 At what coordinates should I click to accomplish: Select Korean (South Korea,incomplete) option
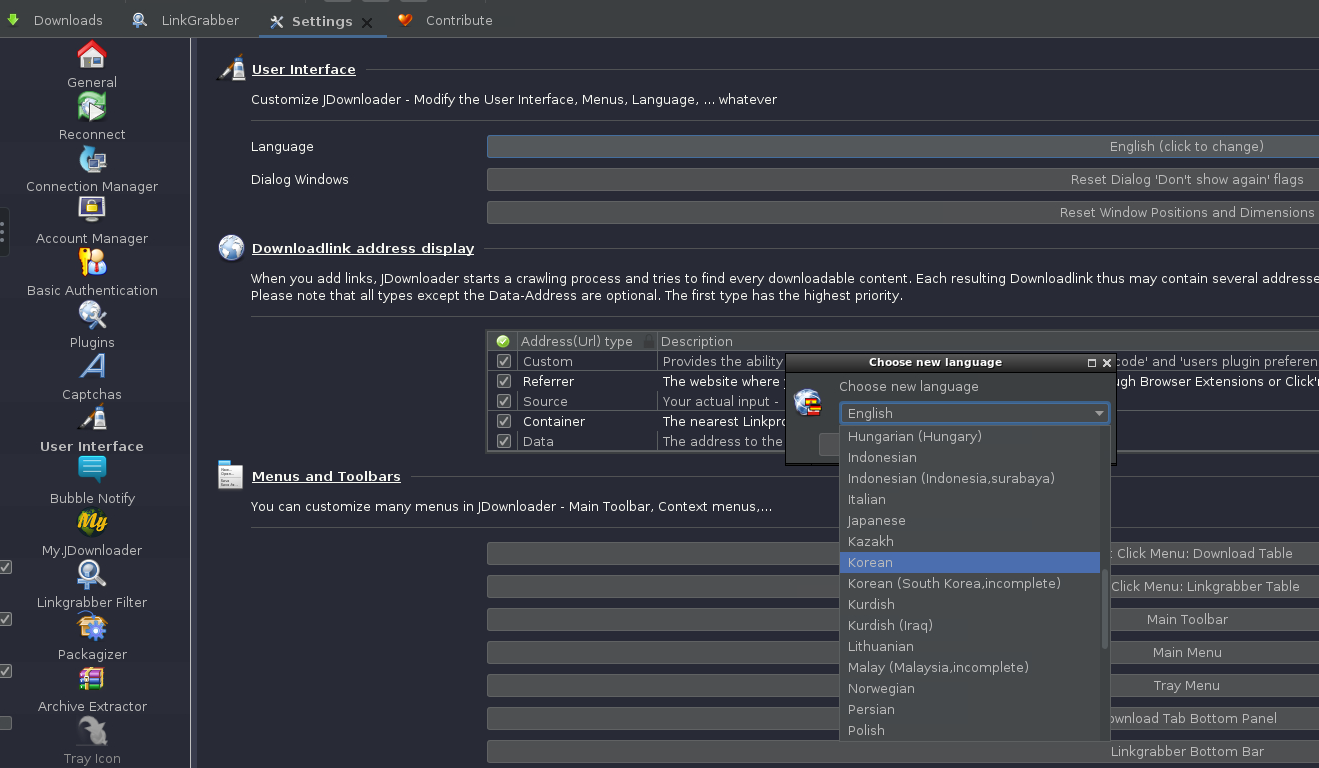tap(970, 583)
